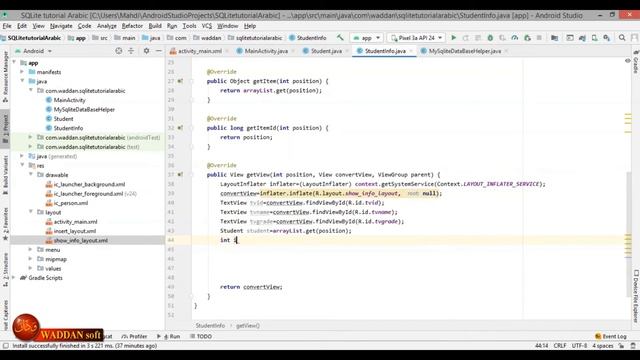
Task: Click the Stop toolbar icon
Action: point(539,38)
